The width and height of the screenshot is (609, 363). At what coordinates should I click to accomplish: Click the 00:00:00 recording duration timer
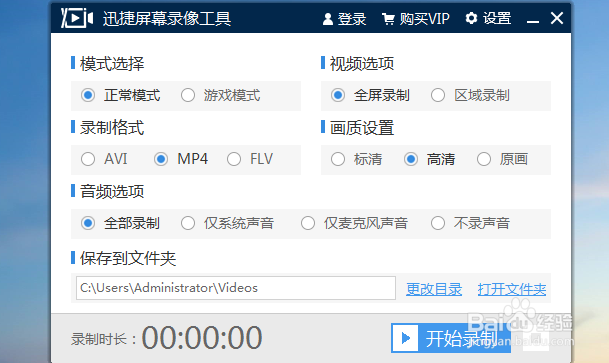coord(202,338)
